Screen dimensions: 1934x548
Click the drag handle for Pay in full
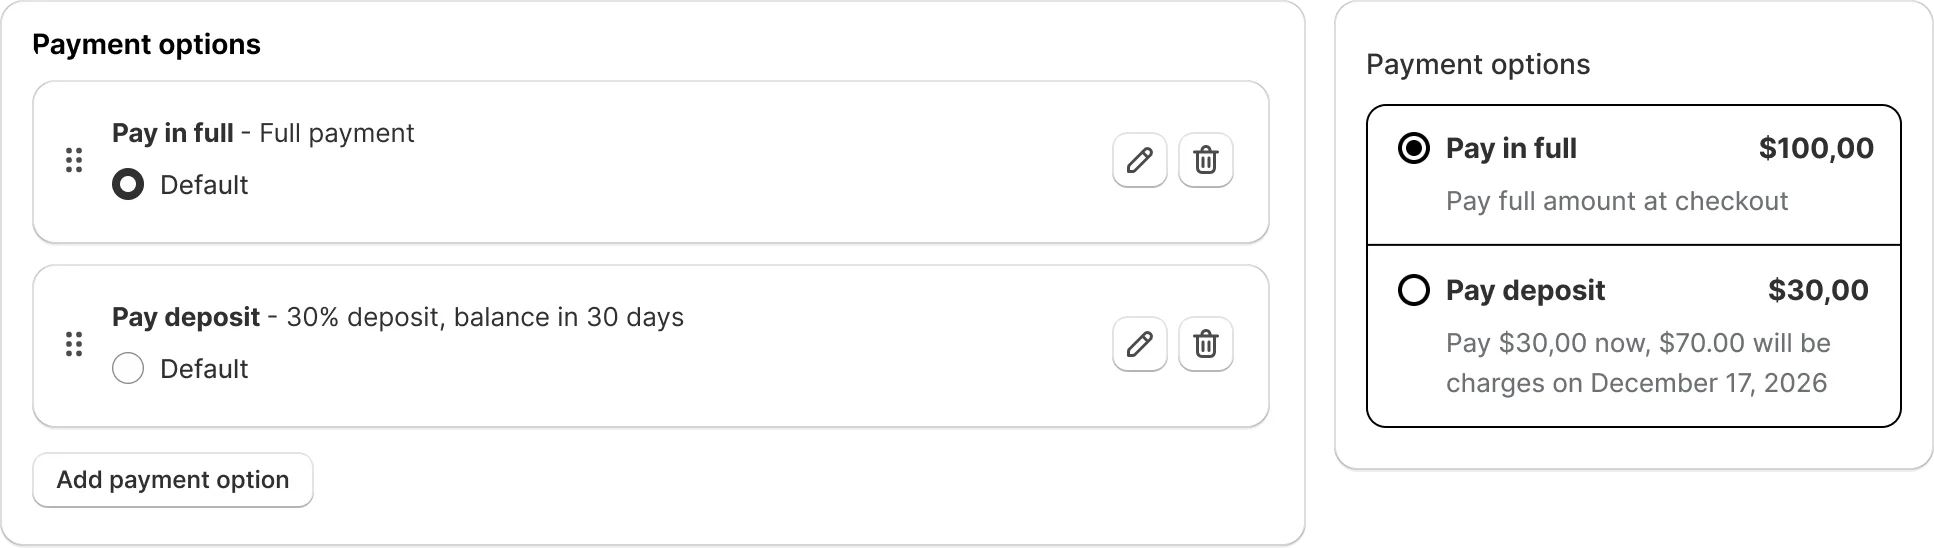tap(73, 160)
